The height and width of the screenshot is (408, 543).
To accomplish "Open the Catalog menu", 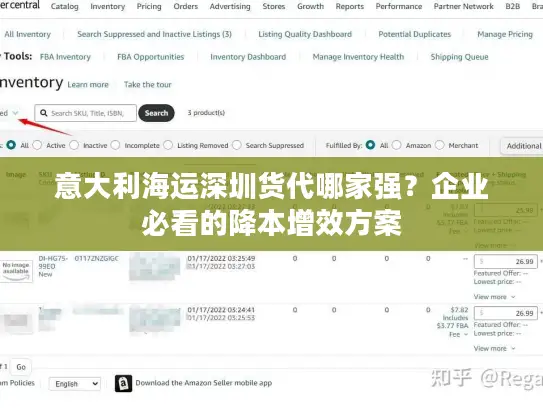I will pos(64,6).
